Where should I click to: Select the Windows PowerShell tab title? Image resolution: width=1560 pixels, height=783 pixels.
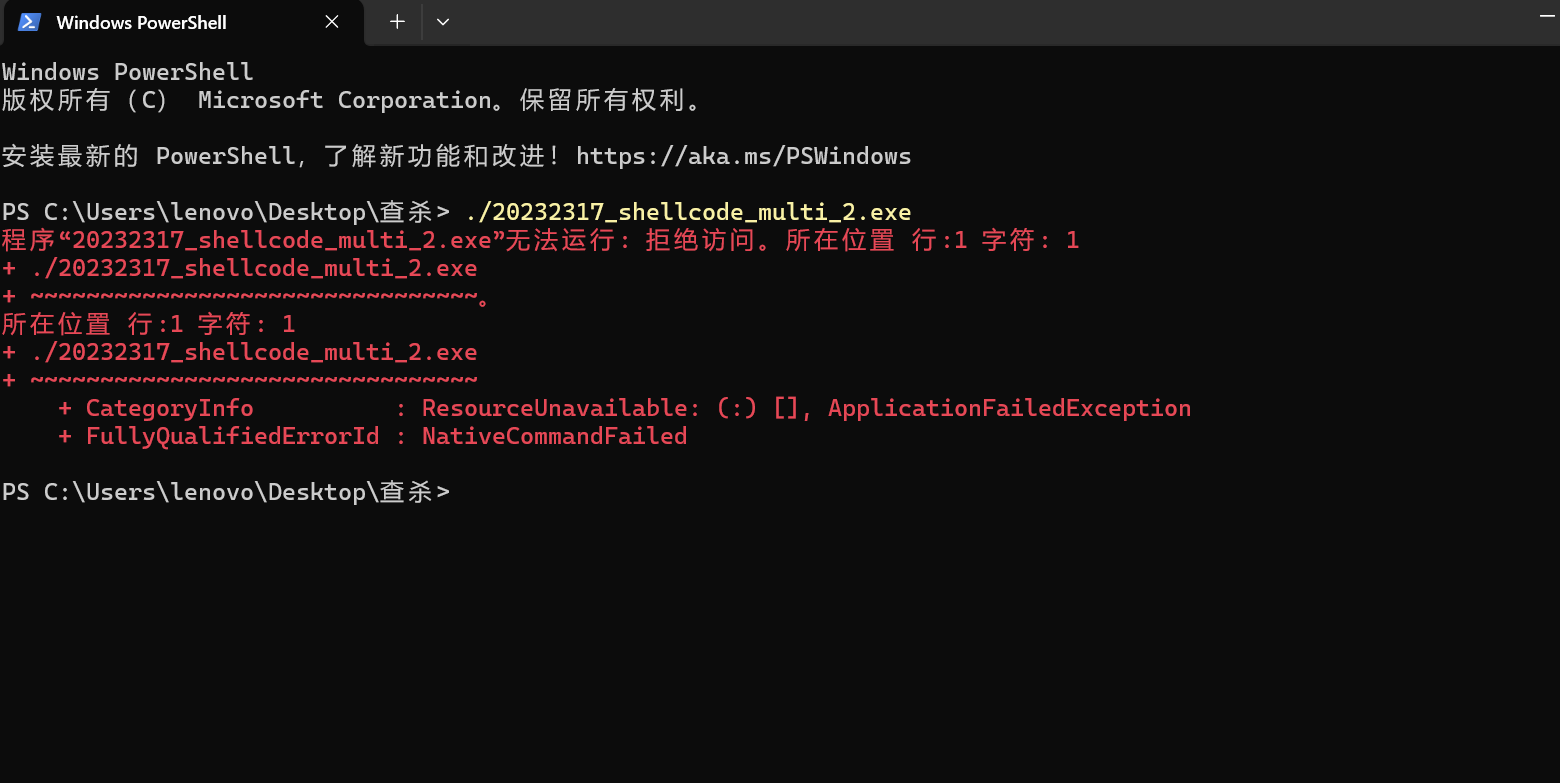point(140,22)
